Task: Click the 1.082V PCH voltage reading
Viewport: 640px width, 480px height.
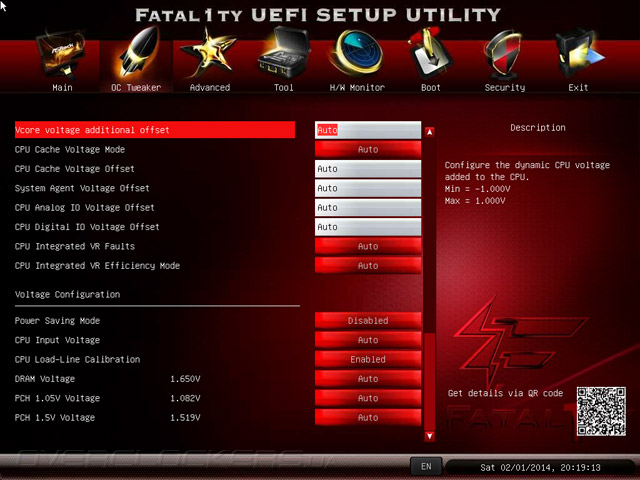Action: pos(185,398)
